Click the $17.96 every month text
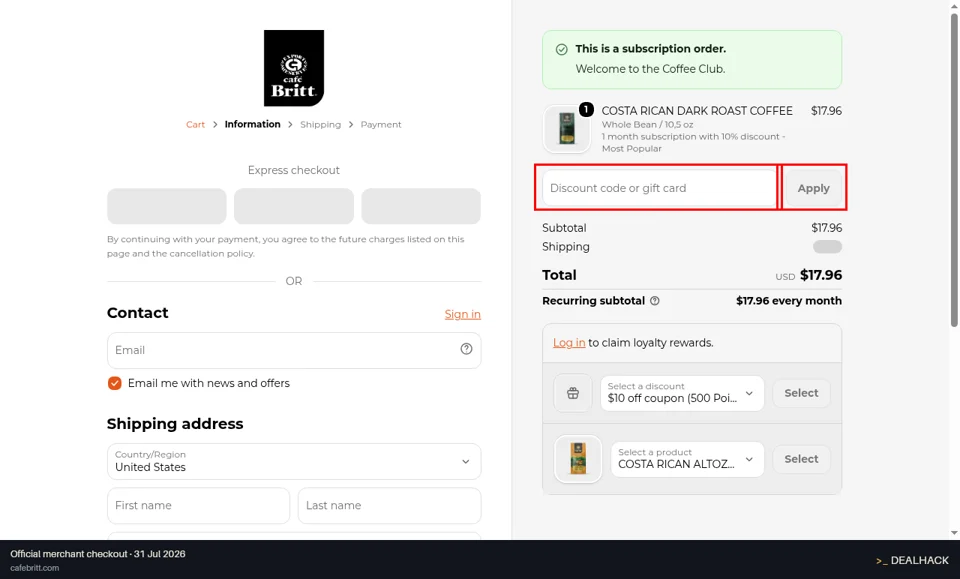Image resolution: width=960 pixels, height=579 pixels. [x=789, y=301]
